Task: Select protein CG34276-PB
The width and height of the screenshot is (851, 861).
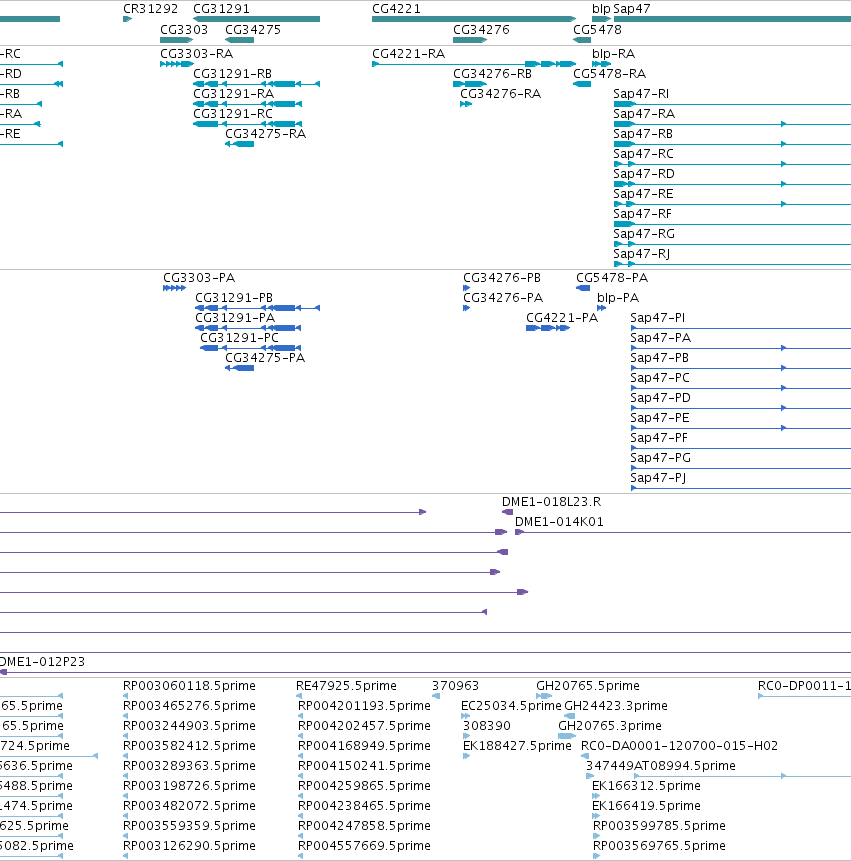Action: pos(502,278)
